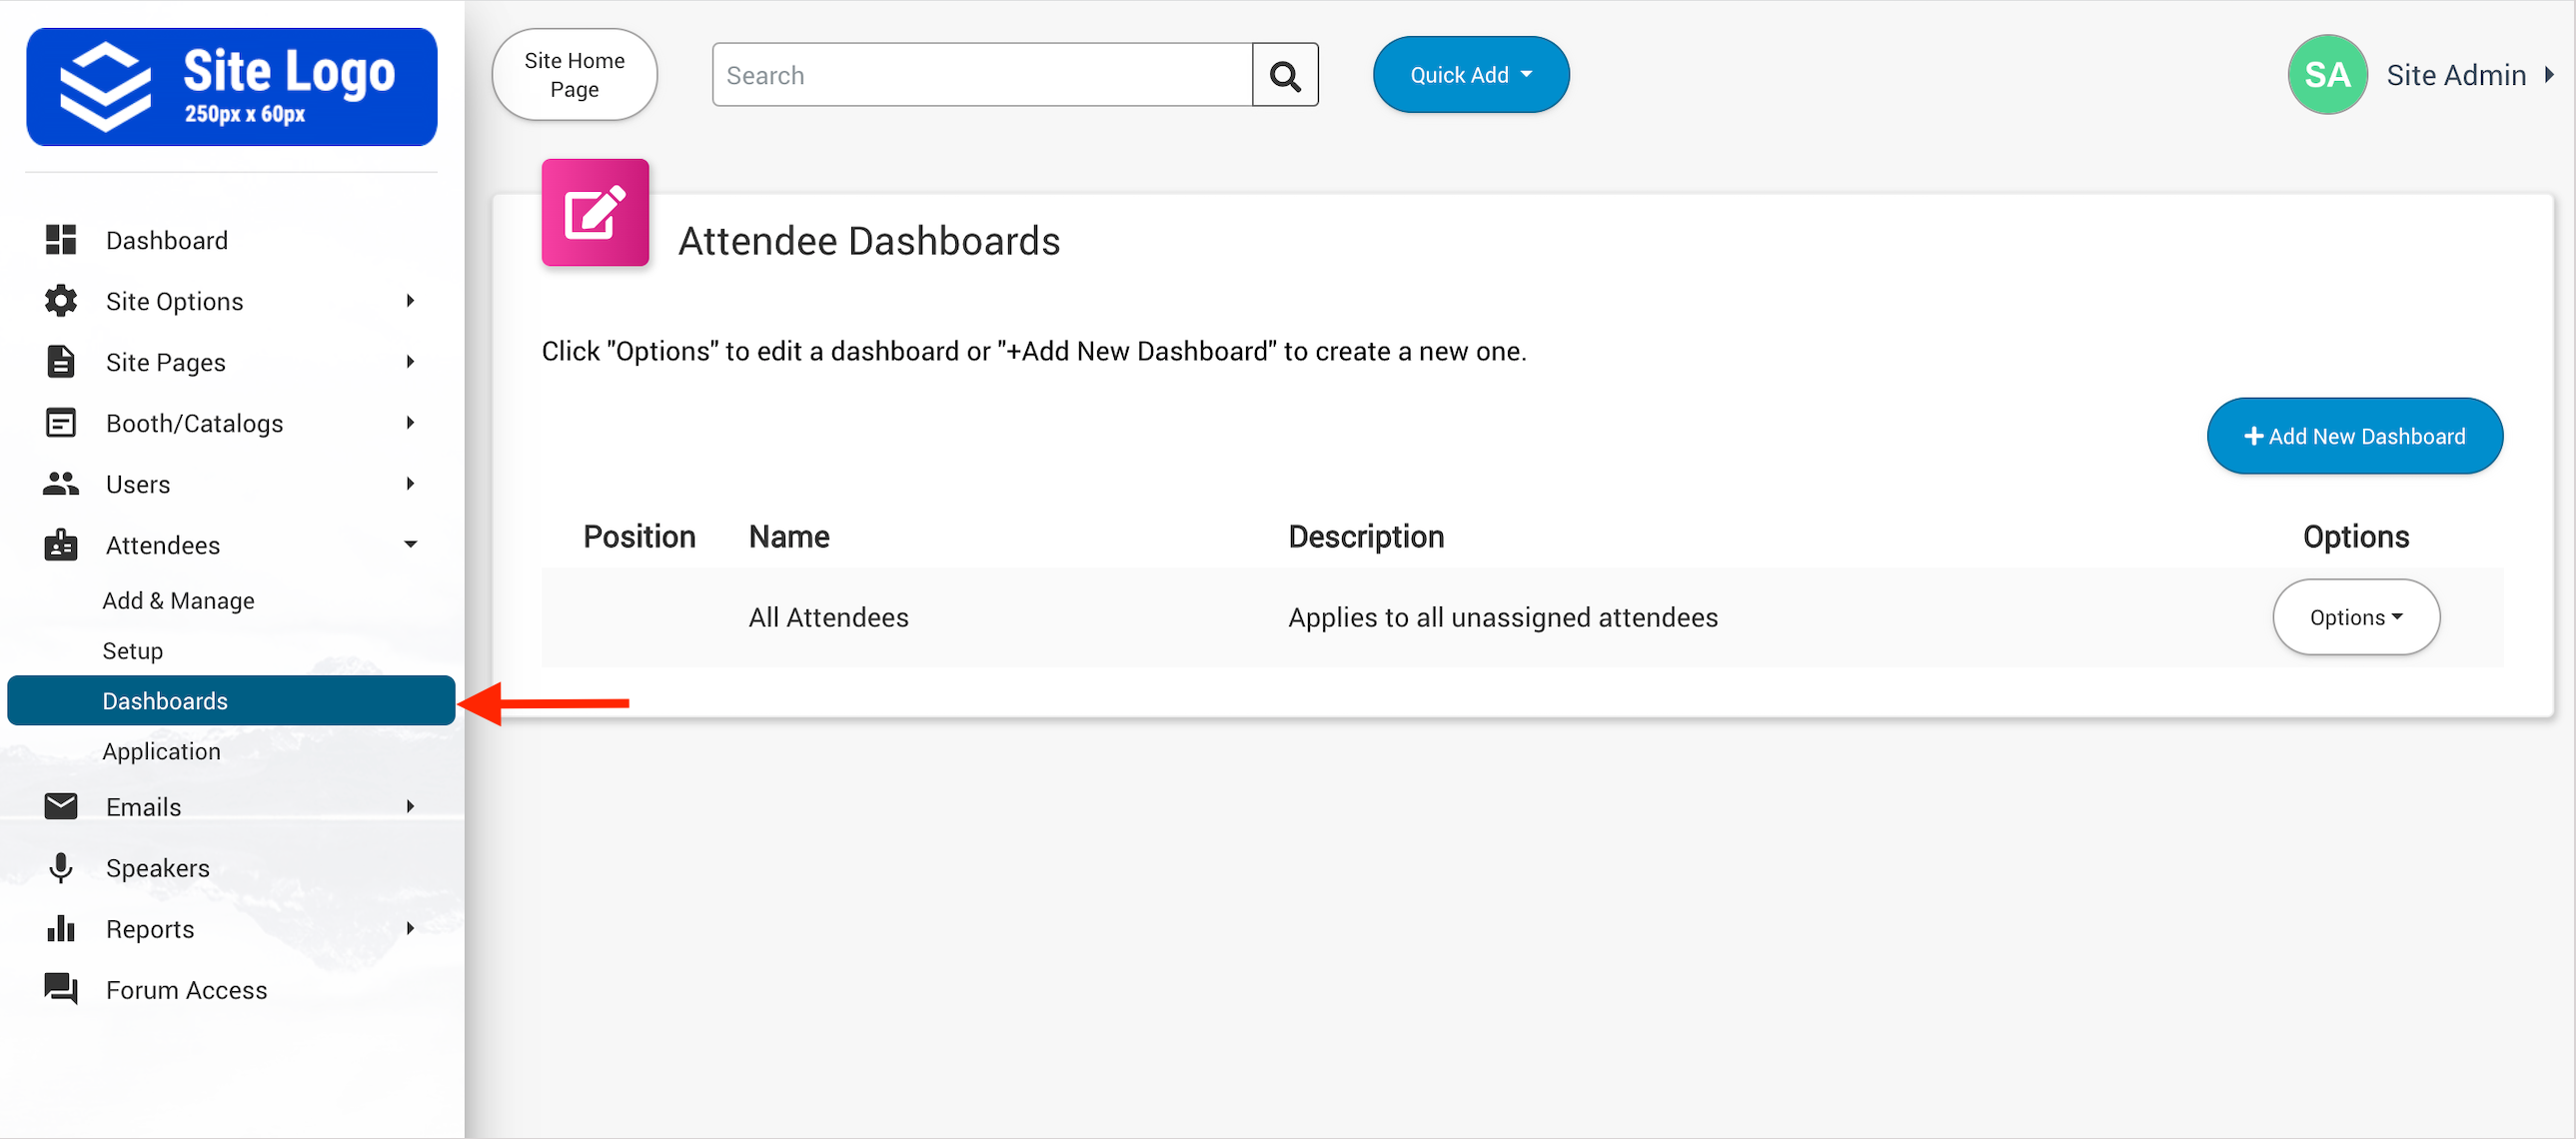This screenshot has width=2576, height=1139.
Task: Click the magnifying glass search button
Action: tap(1284, 75)
